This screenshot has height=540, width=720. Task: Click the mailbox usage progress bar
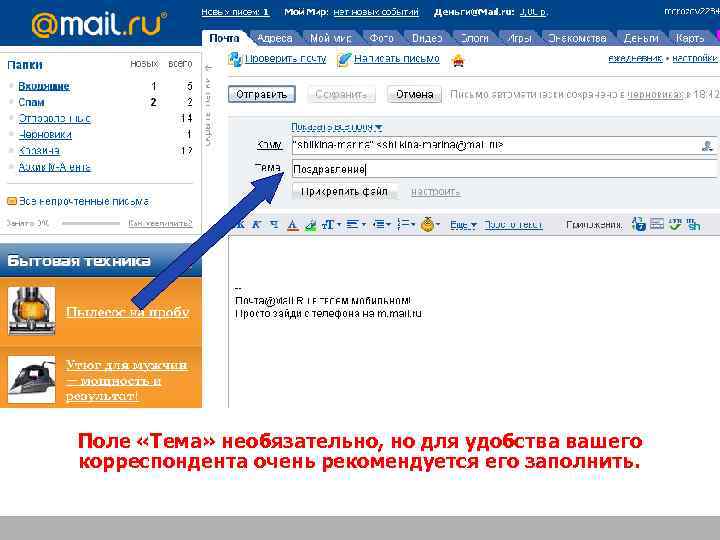[90, 224]
